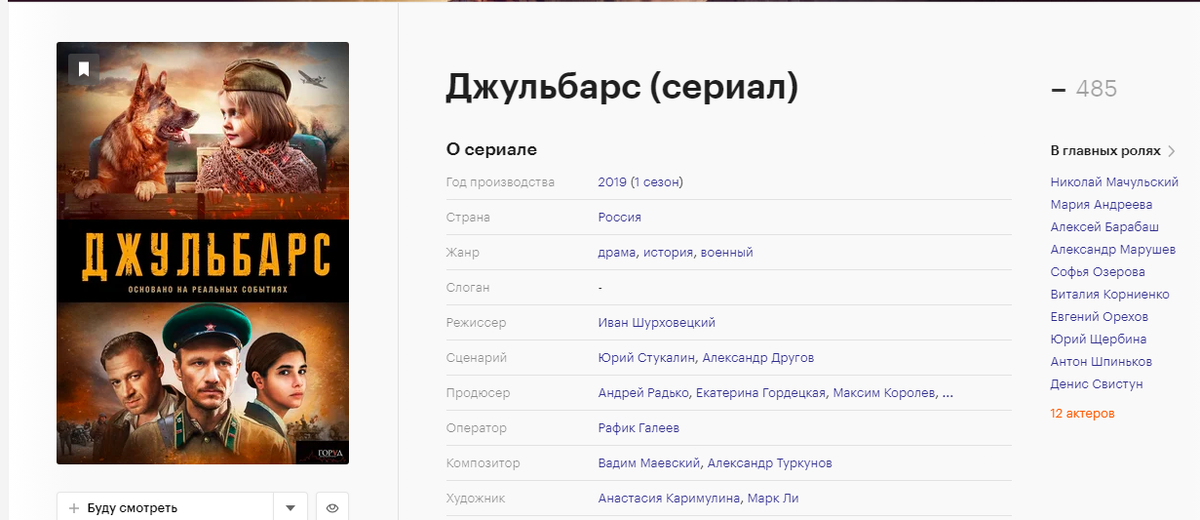Open producer Екатерина Гордецкая
This screenshot has height=520, width=1200.
point(761,393)
